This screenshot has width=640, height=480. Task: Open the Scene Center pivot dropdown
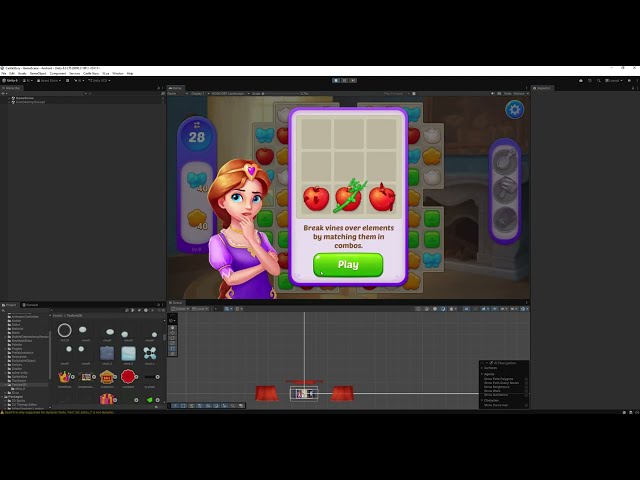tap(180, 309)
